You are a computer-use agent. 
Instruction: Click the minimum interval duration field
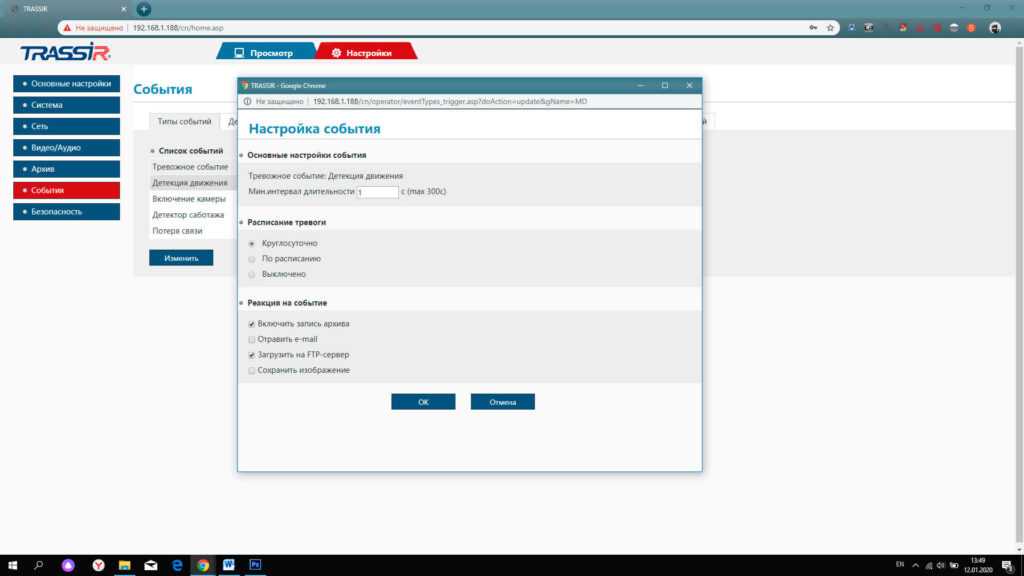(x=377, y=192)
